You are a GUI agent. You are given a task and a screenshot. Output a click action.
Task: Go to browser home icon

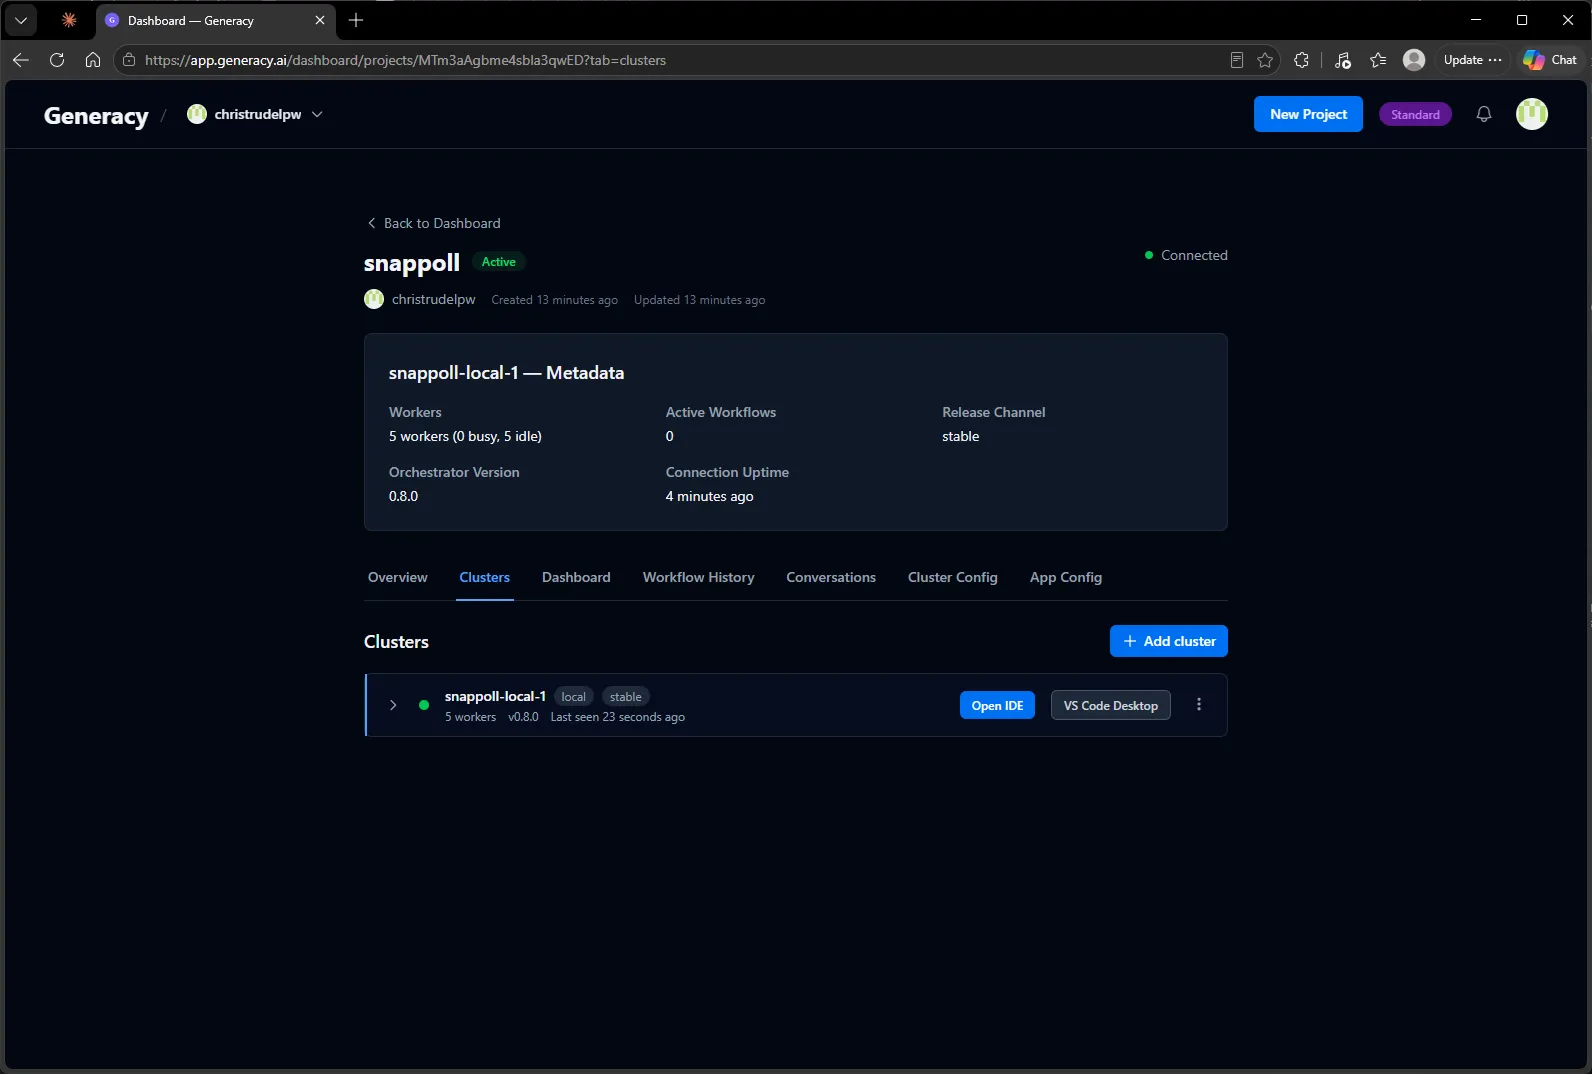click(x=93, y=60)
